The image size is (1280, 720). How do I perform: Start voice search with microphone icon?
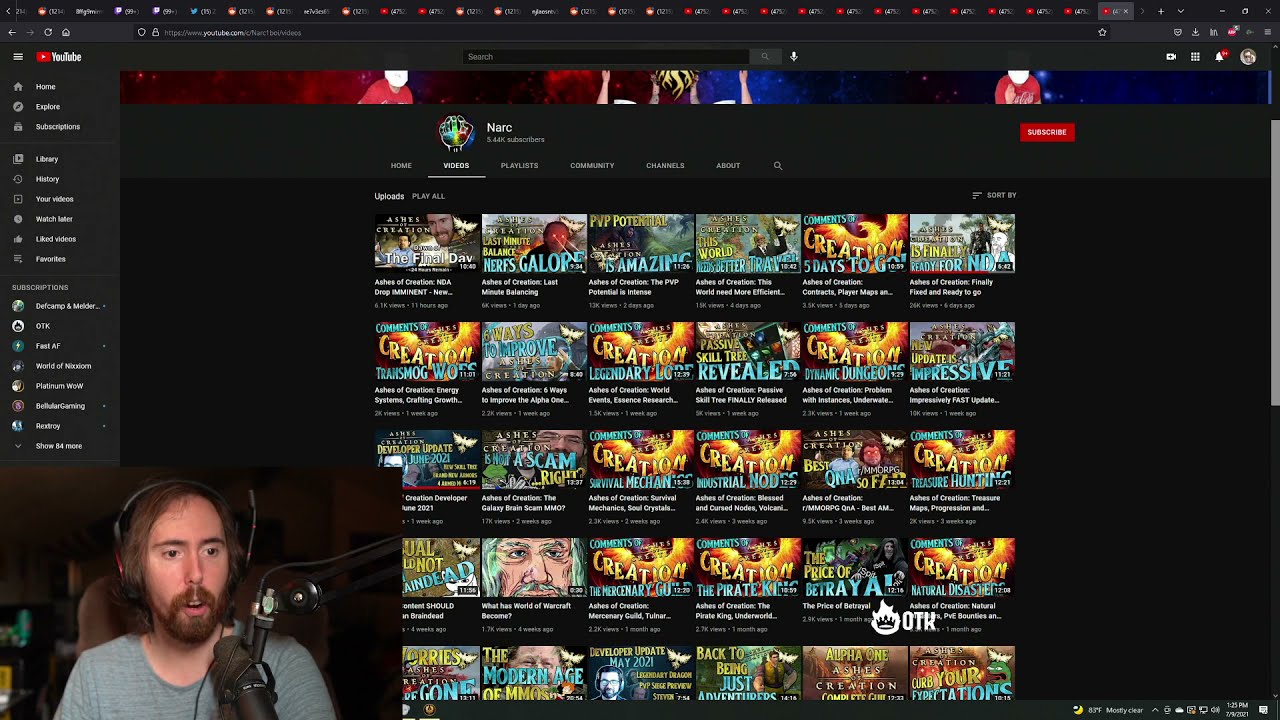point(794,57)
